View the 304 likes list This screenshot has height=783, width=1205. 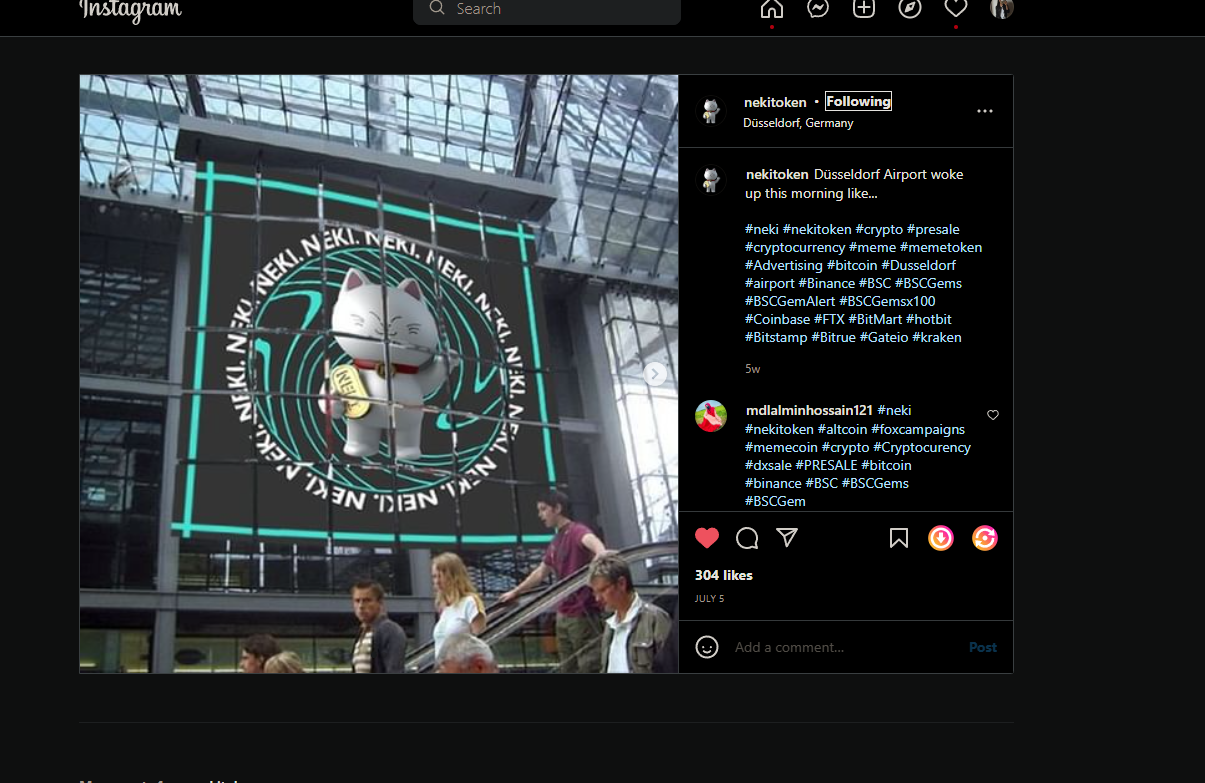(724, 575)
